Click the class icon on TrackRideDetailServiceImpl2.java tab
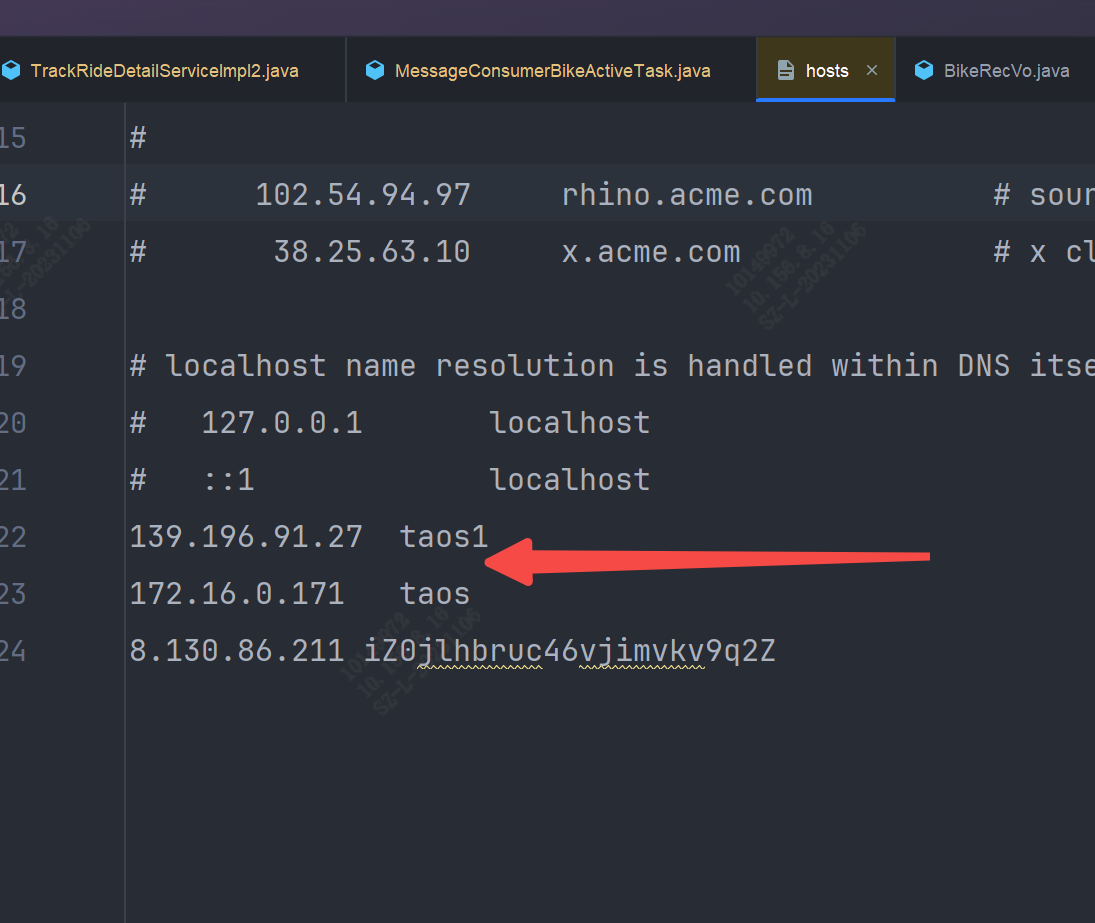 11,71
